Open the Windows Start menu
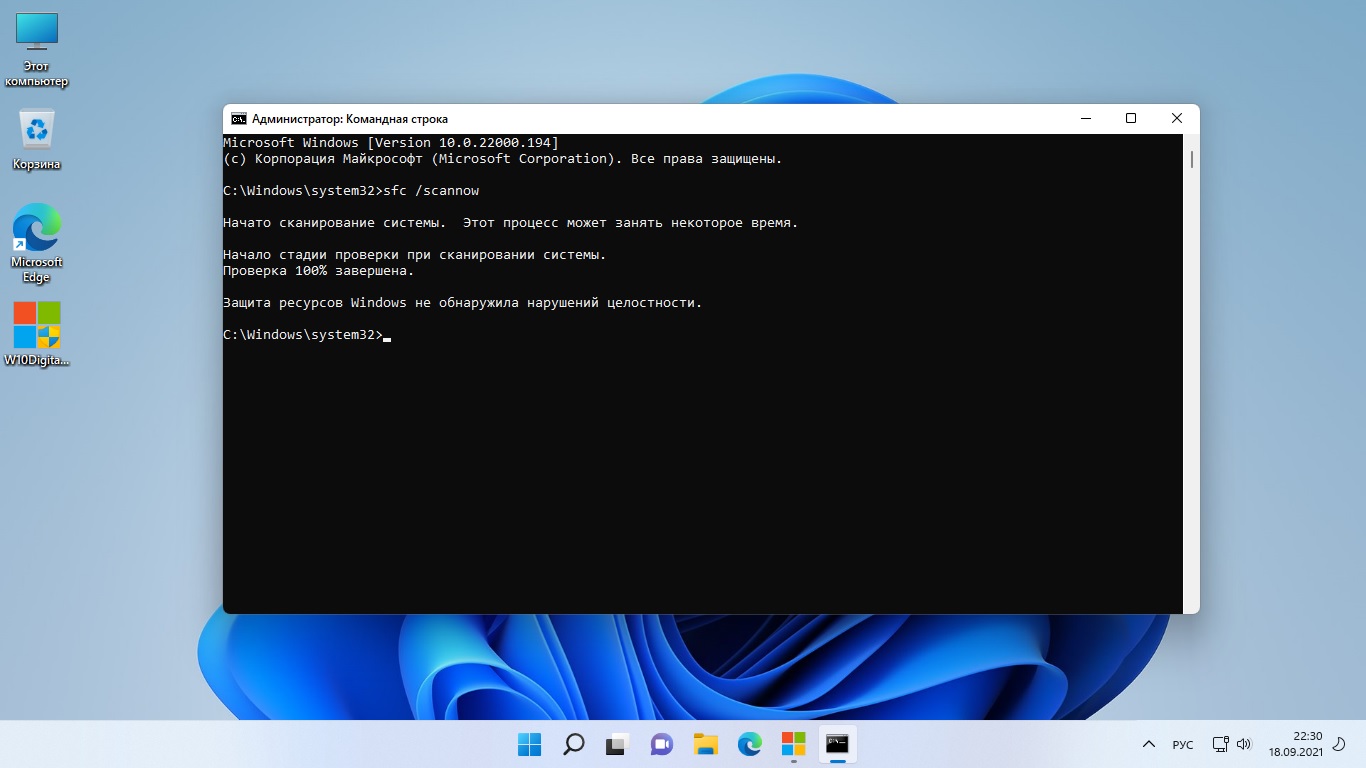 529,744
